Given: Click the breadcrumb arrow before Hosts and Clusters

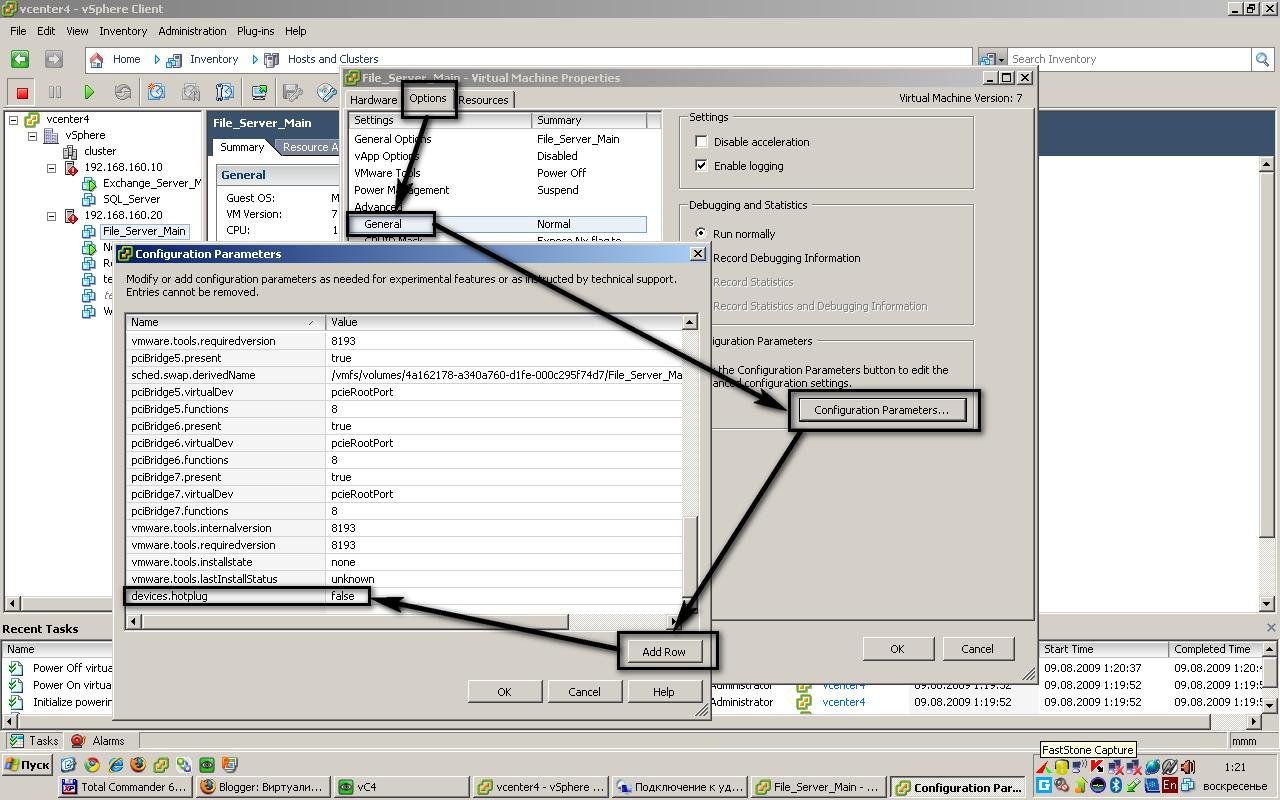Looking at the screenshot, I should 255,60.
